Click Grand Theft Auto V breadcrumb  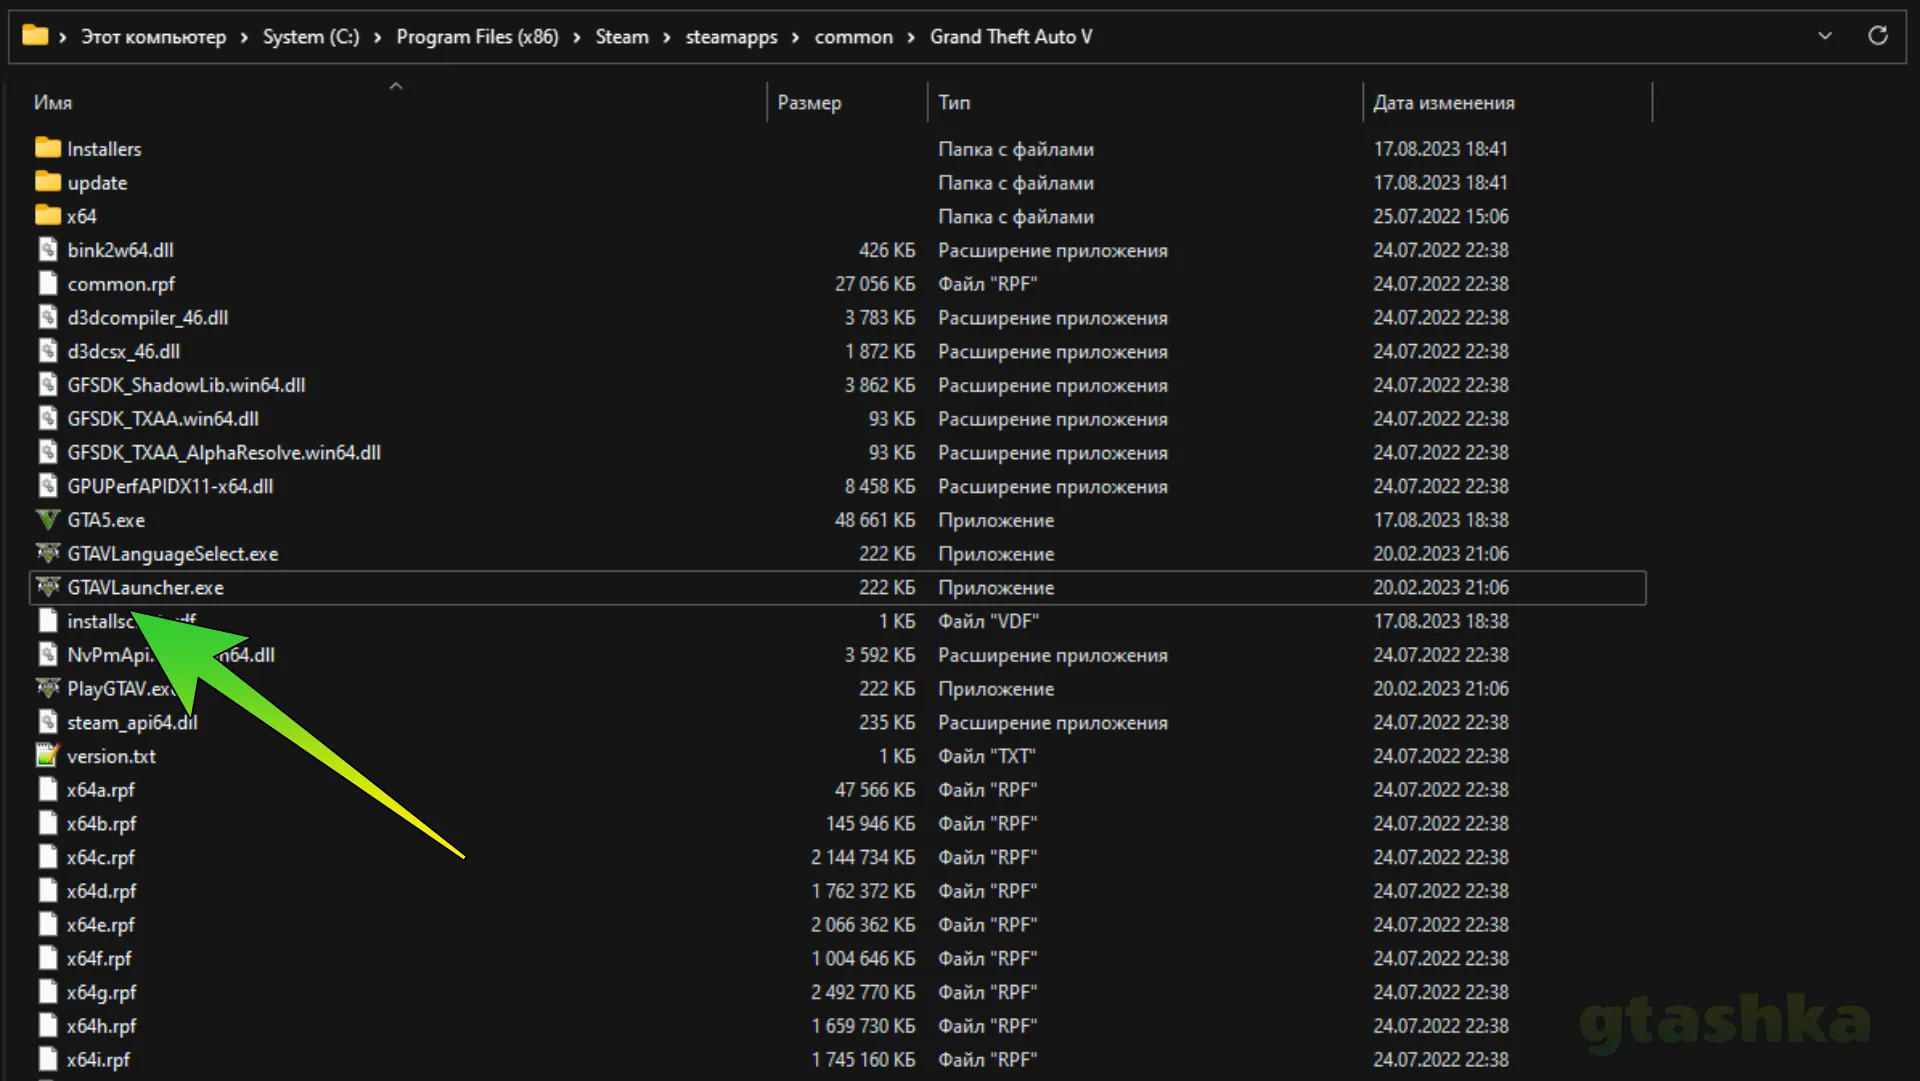click(x=1011, y=37)
